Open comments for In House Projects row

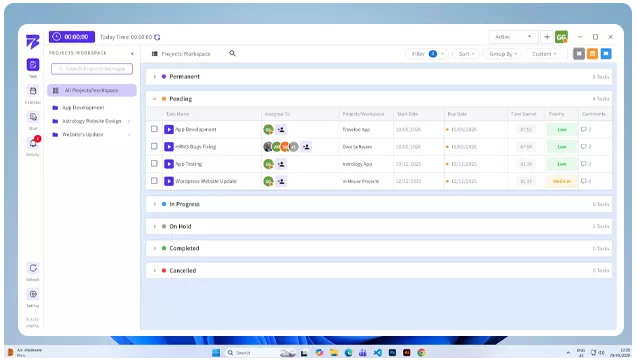pos(586,181)
